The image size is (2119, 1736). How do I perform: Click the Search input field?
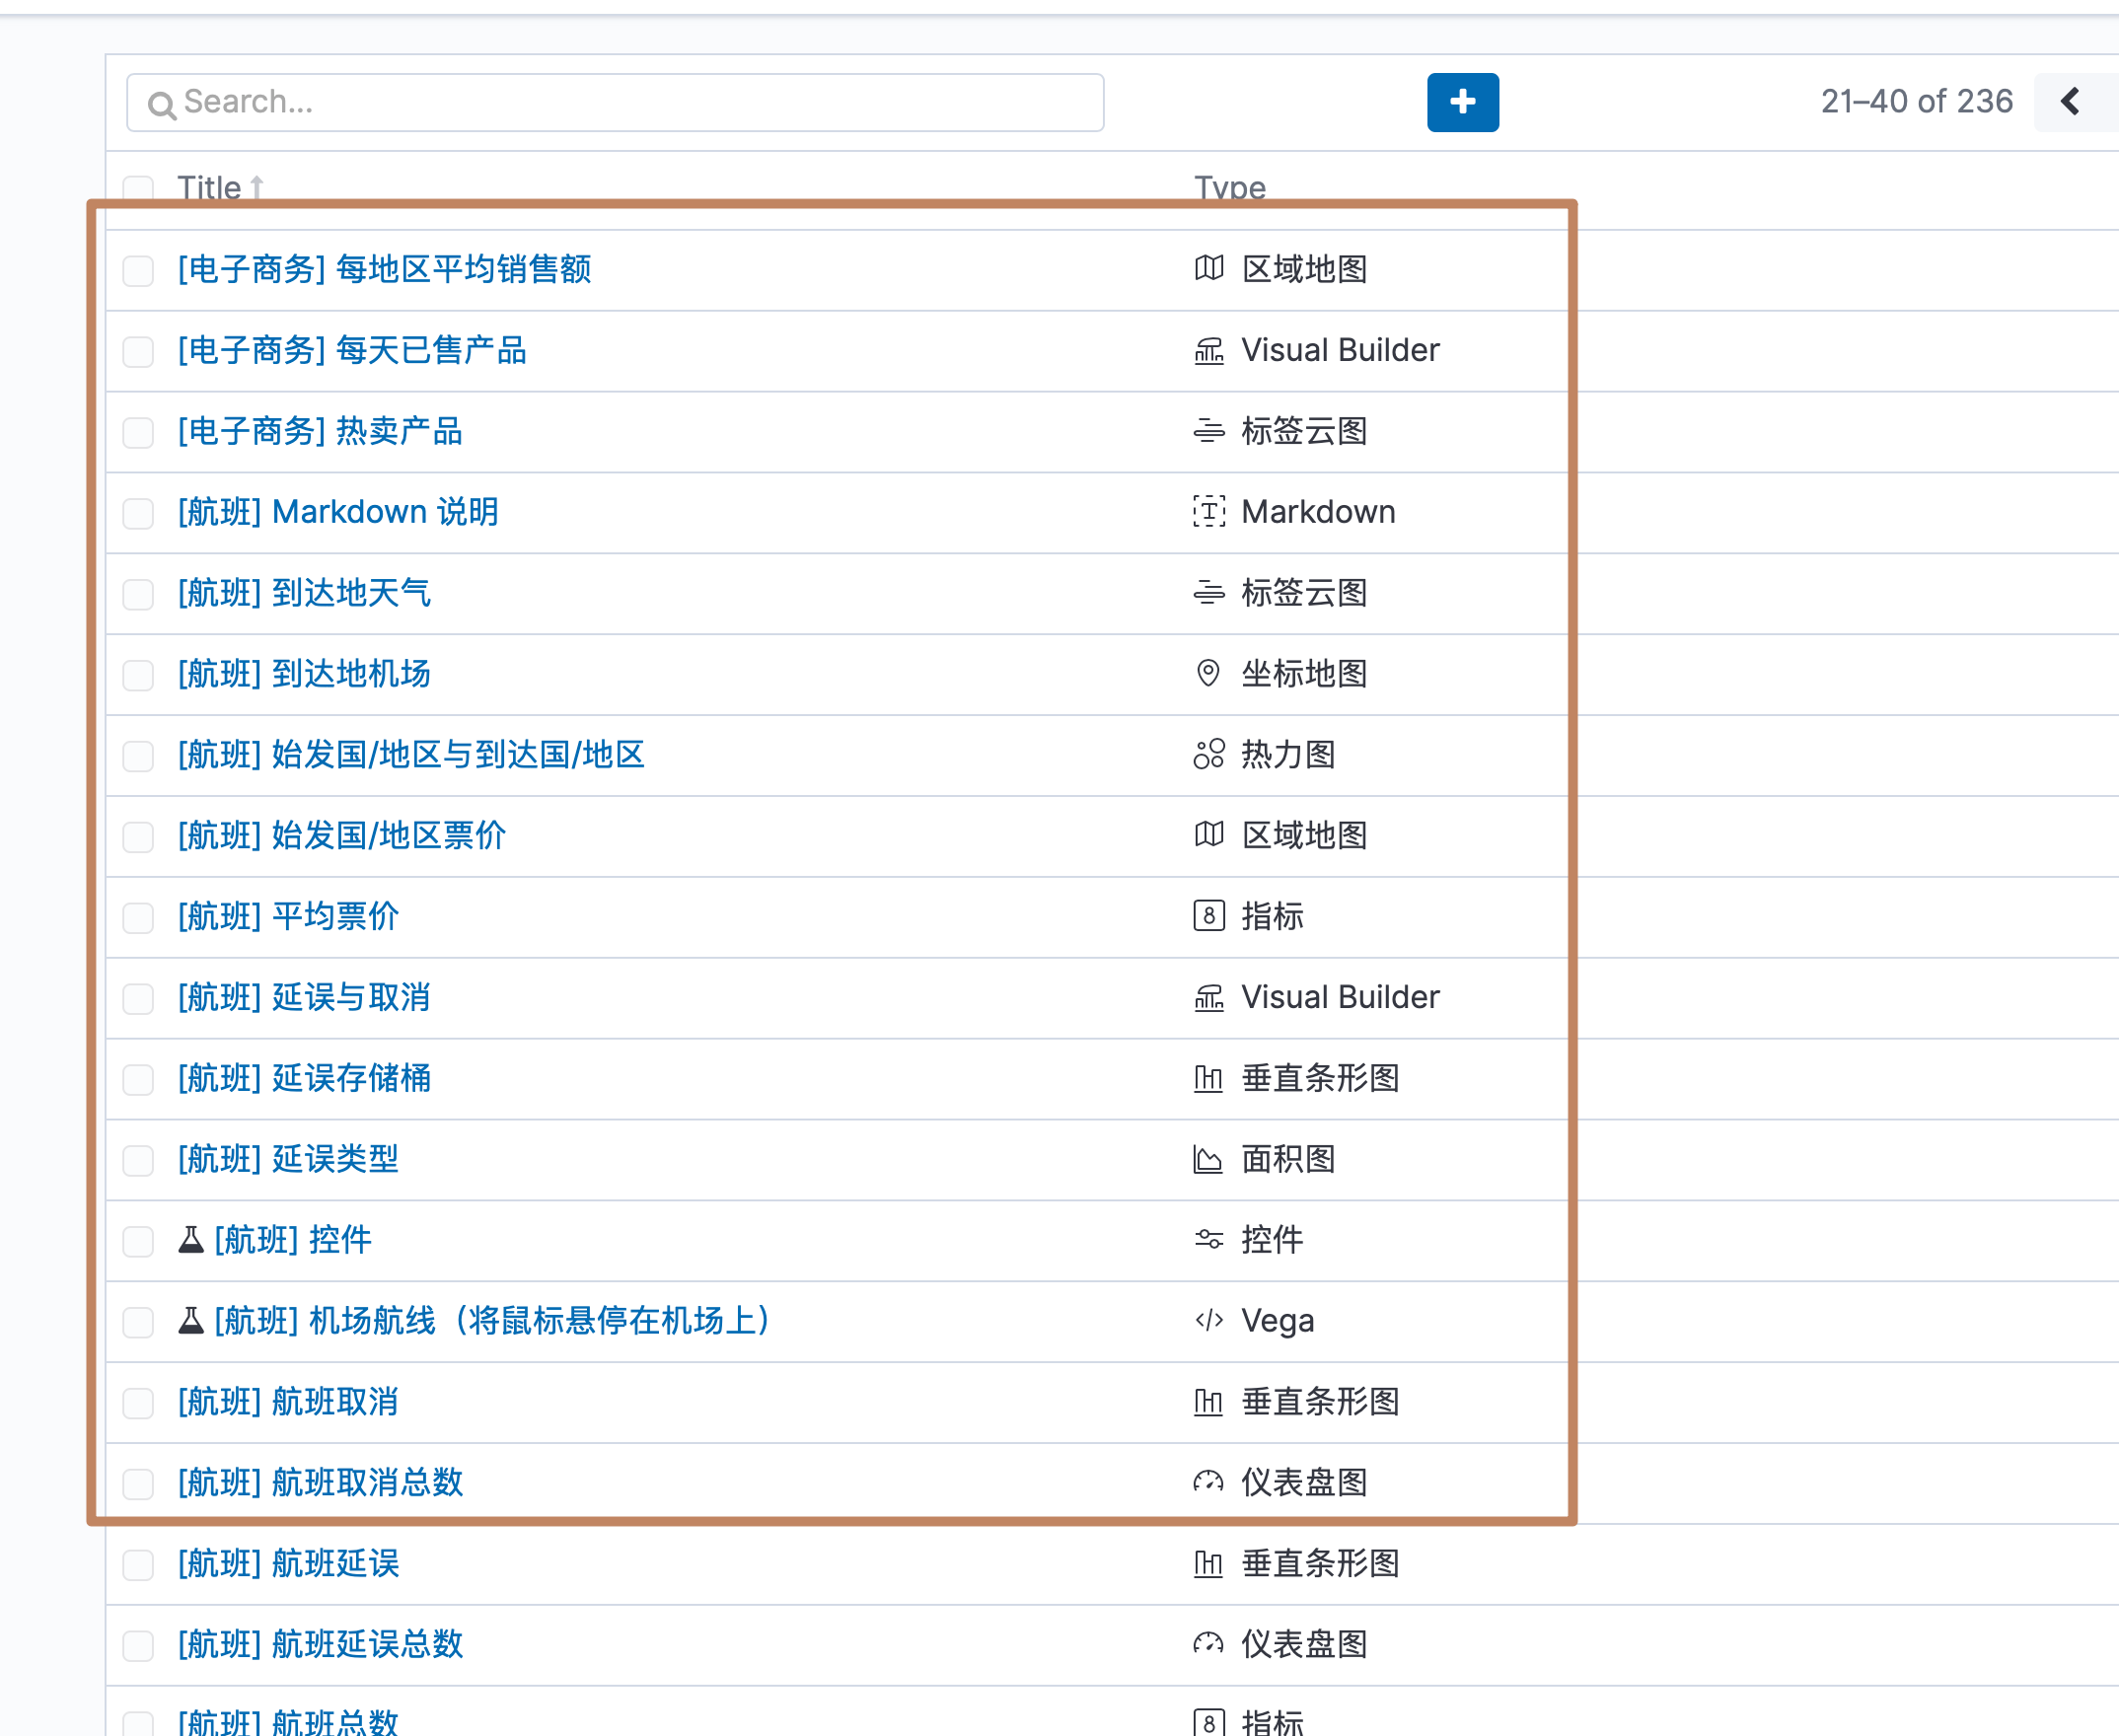615,102
